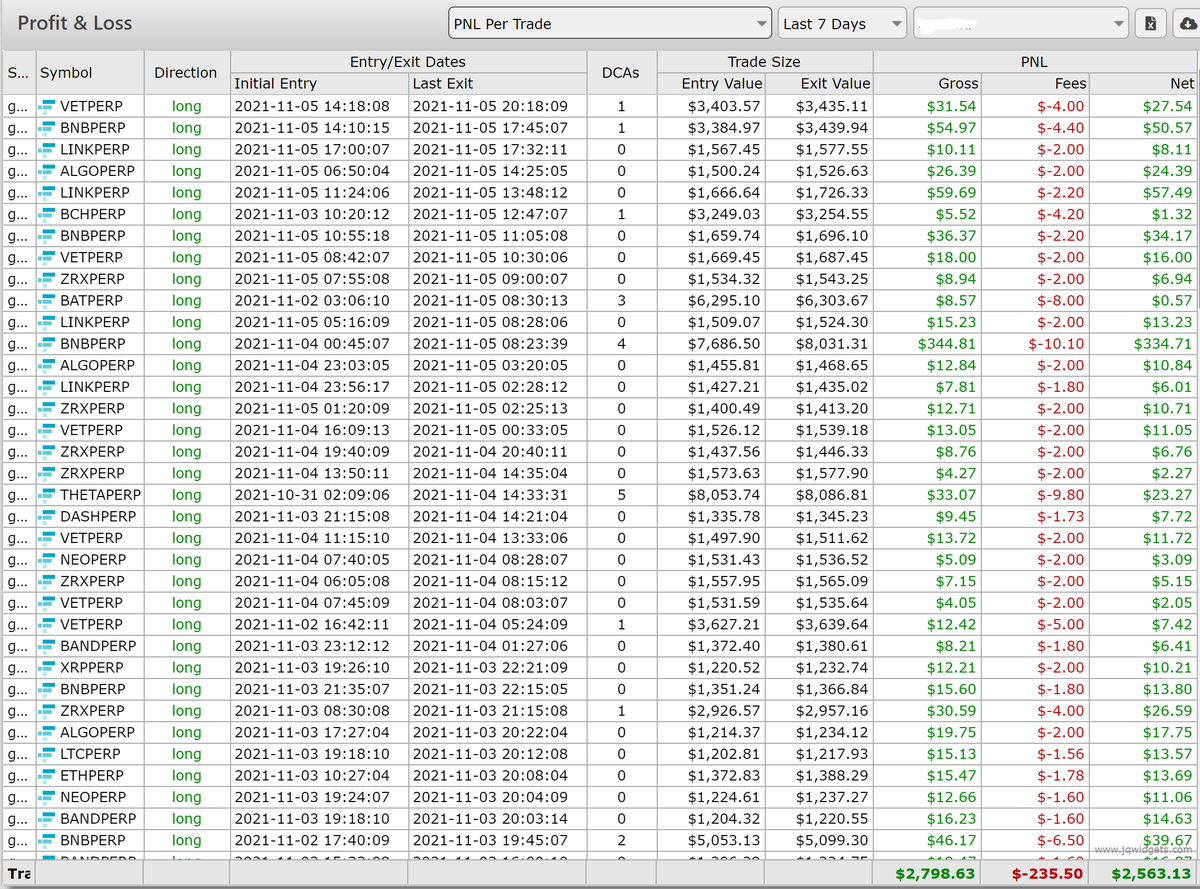
Task: Click the $-10.10 fees cell
Action: tap(1035, 344)
